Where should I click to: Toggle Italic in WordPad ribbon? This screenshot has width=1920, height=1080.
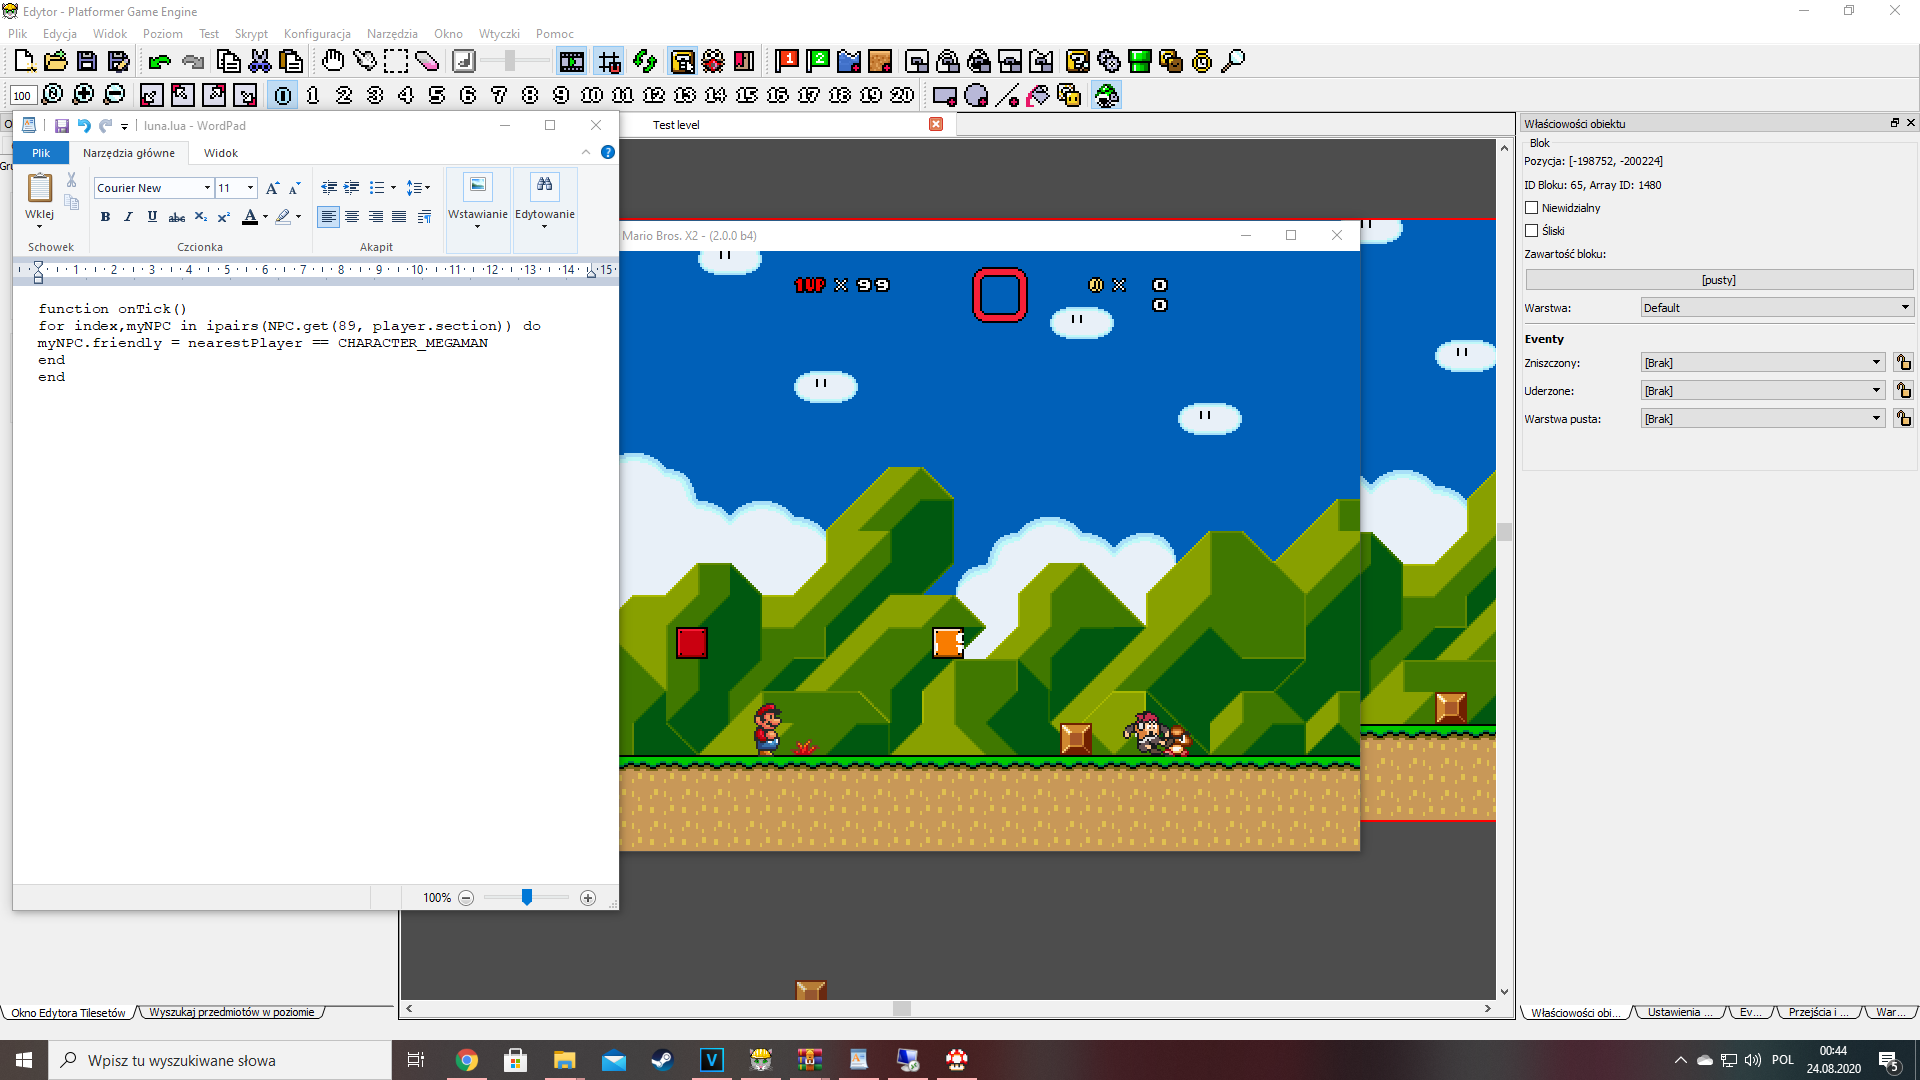click(128, 217)
